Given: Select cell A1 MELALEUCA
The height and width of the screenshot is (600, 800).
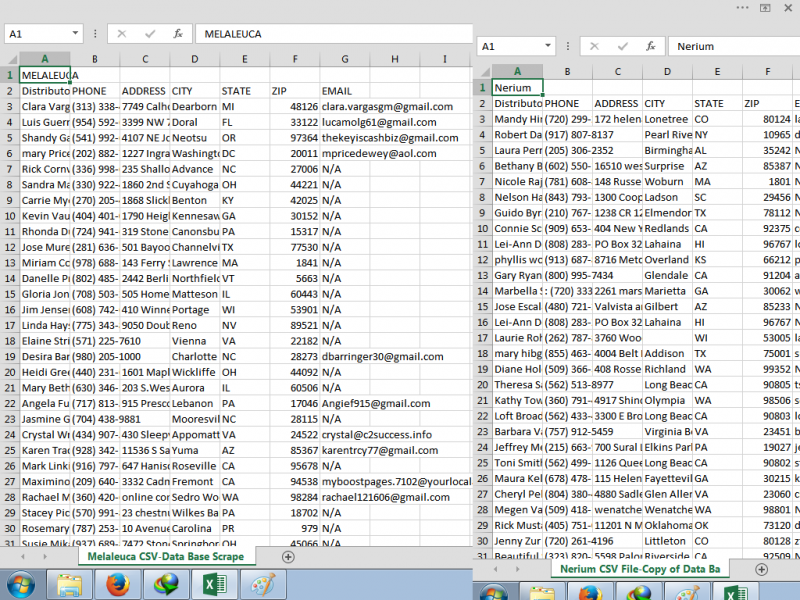Looking at the screenshot, I should tap(44, 76).
